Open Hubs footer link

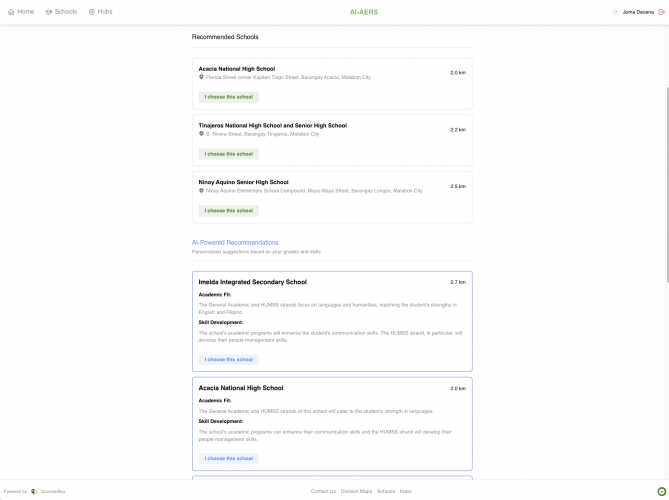tap(405, 491)
